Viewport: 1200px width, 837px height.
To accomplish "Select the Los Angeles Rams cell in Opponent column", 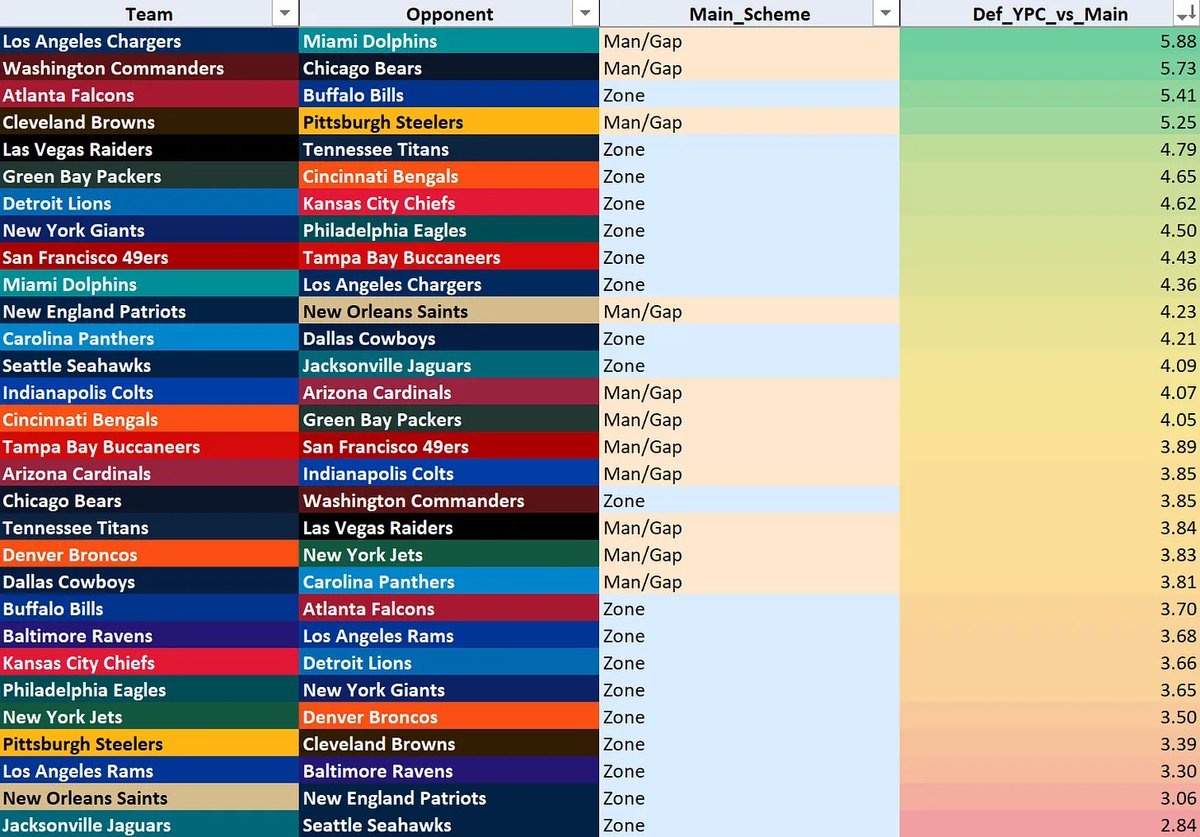I will point(449,636).
